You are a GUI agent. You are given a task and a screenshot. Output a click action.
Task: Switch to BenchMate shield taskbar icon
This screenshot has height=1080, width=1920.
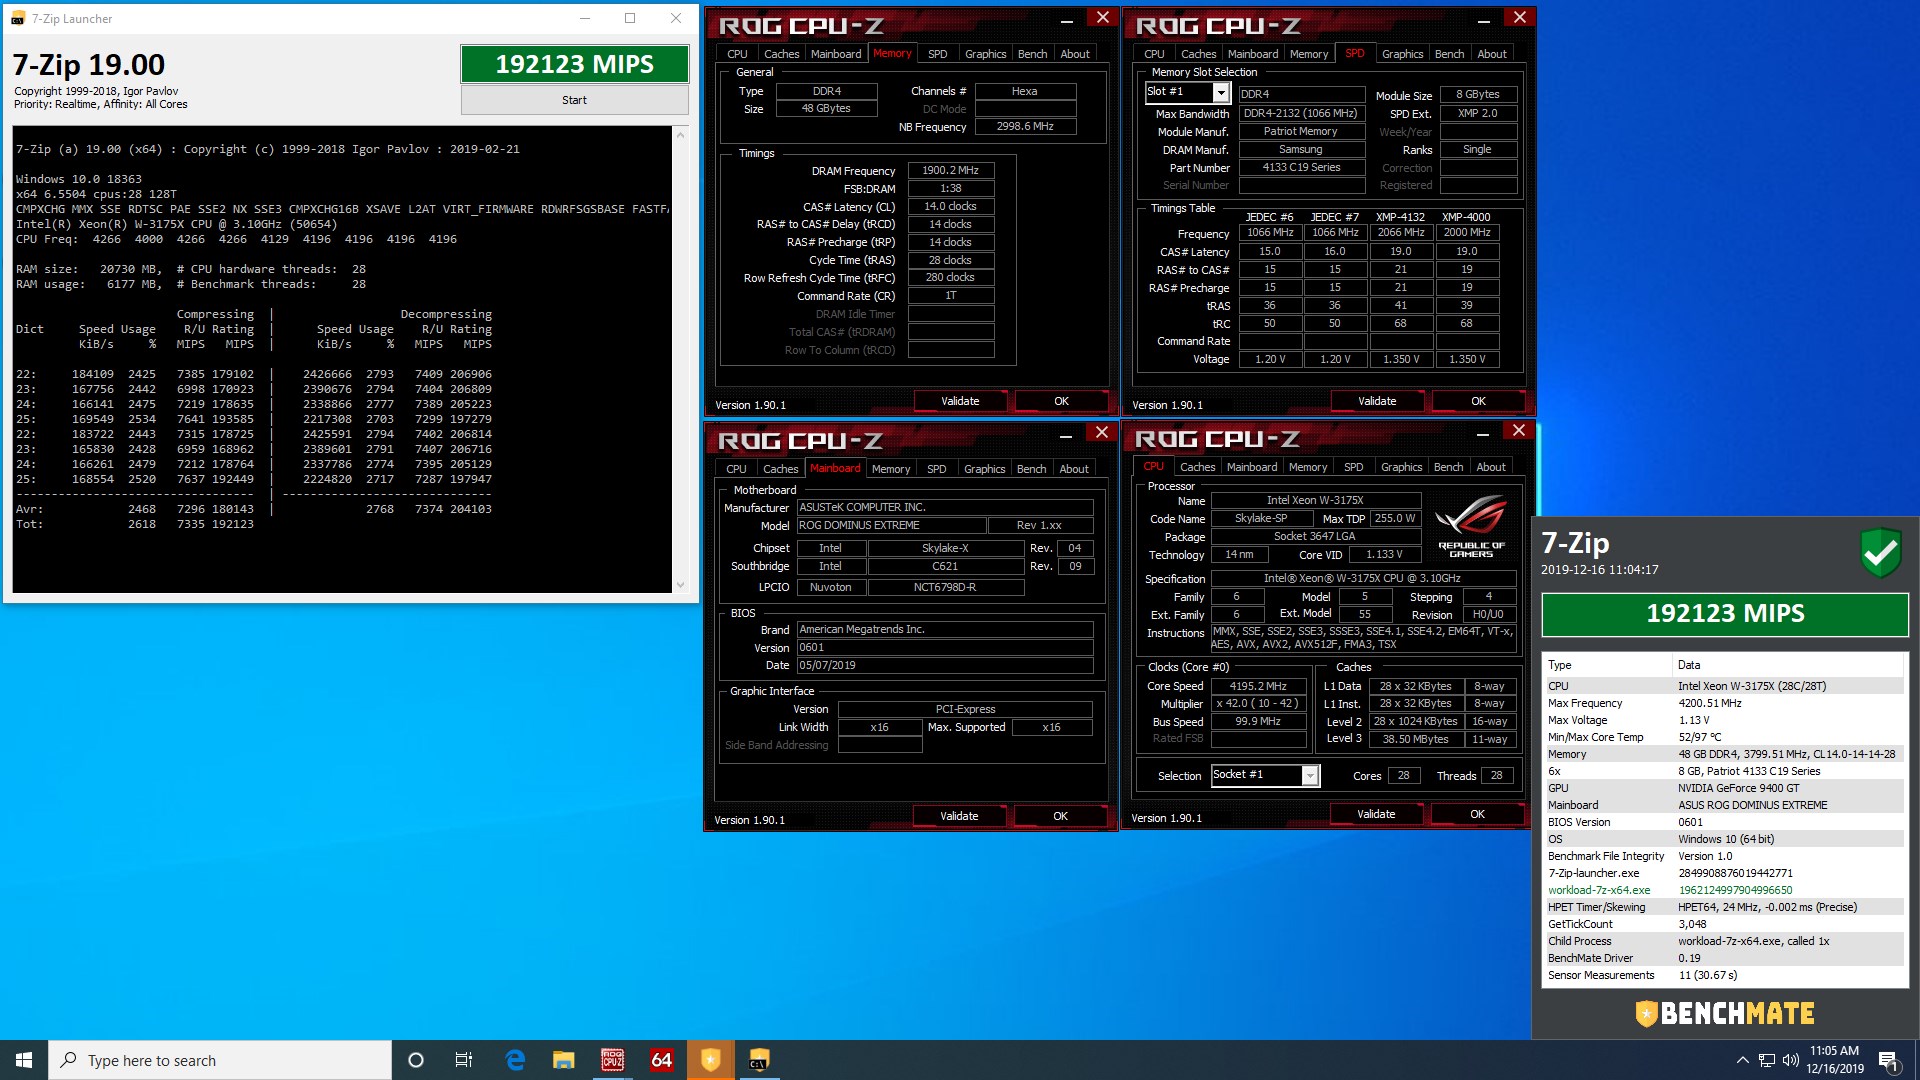[x=710, y=1060]
